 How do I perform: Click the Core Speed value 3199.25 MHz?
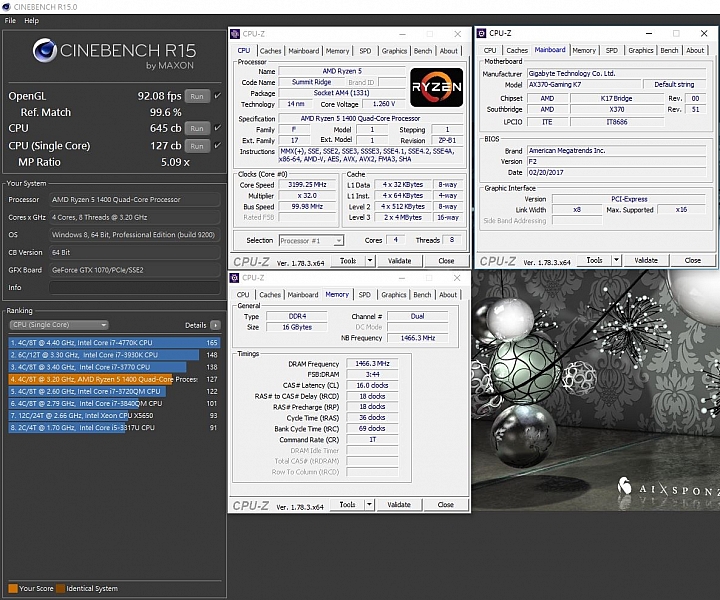307,185
